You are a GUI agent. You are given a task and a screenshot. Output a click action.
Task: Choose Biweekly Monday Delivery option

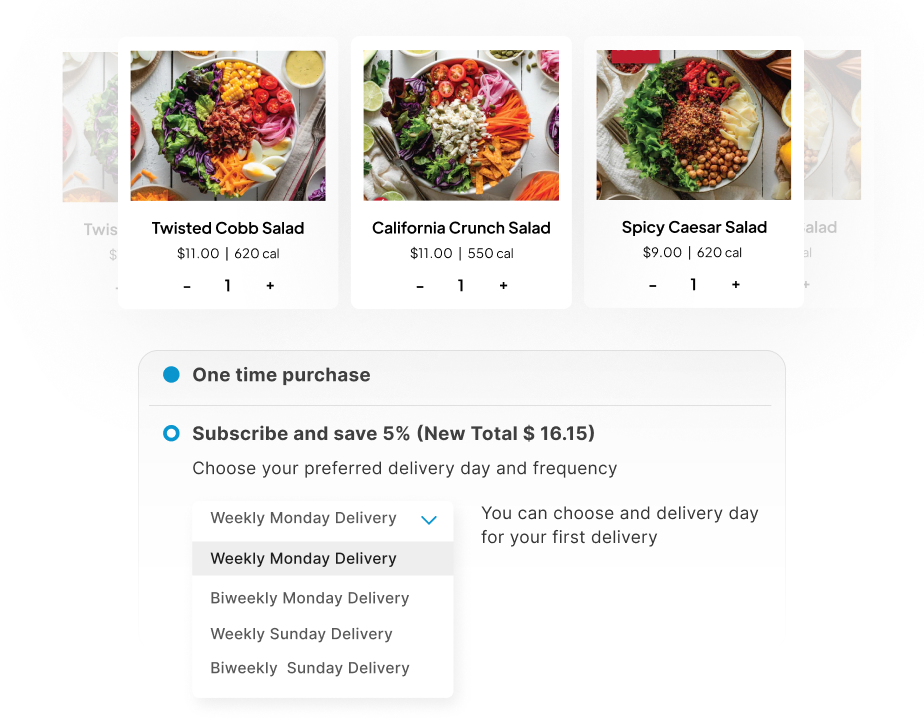click(310, 598)
